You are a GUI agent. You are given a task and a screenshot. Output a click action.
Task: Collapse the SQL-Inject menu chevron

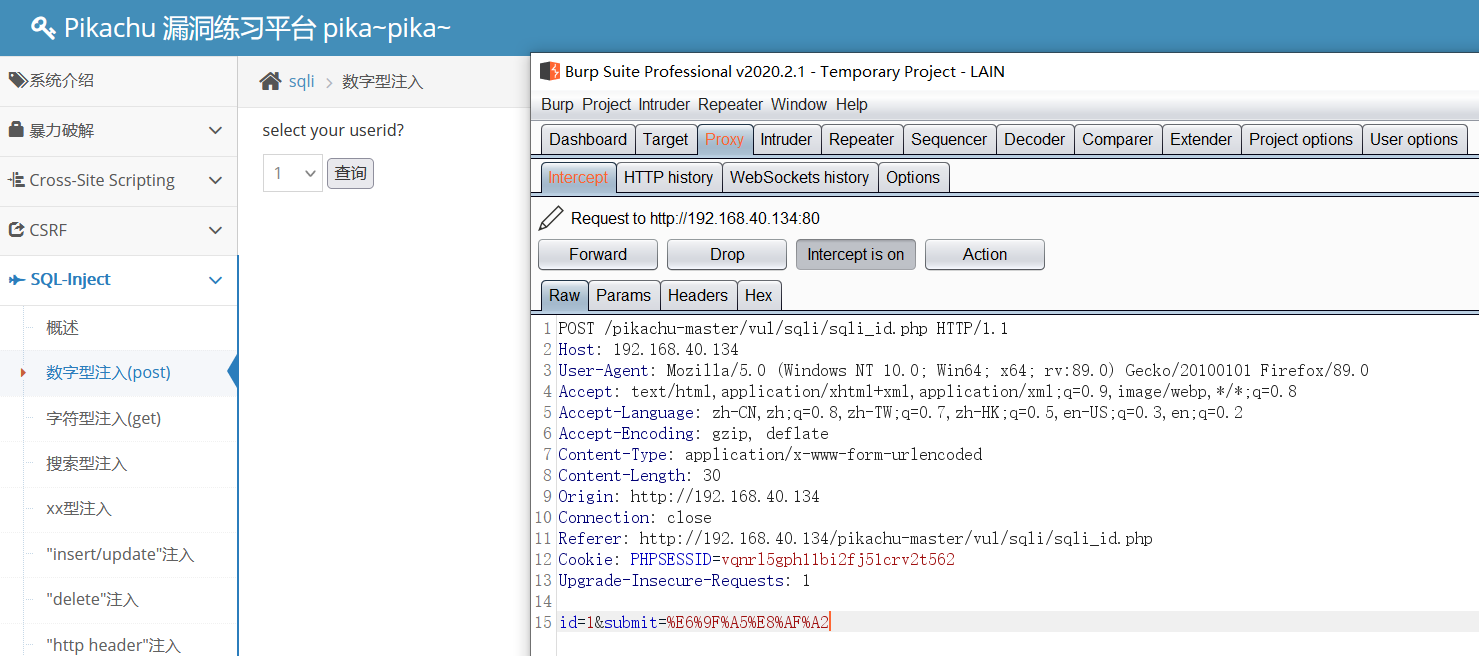[x=215, y=280]
